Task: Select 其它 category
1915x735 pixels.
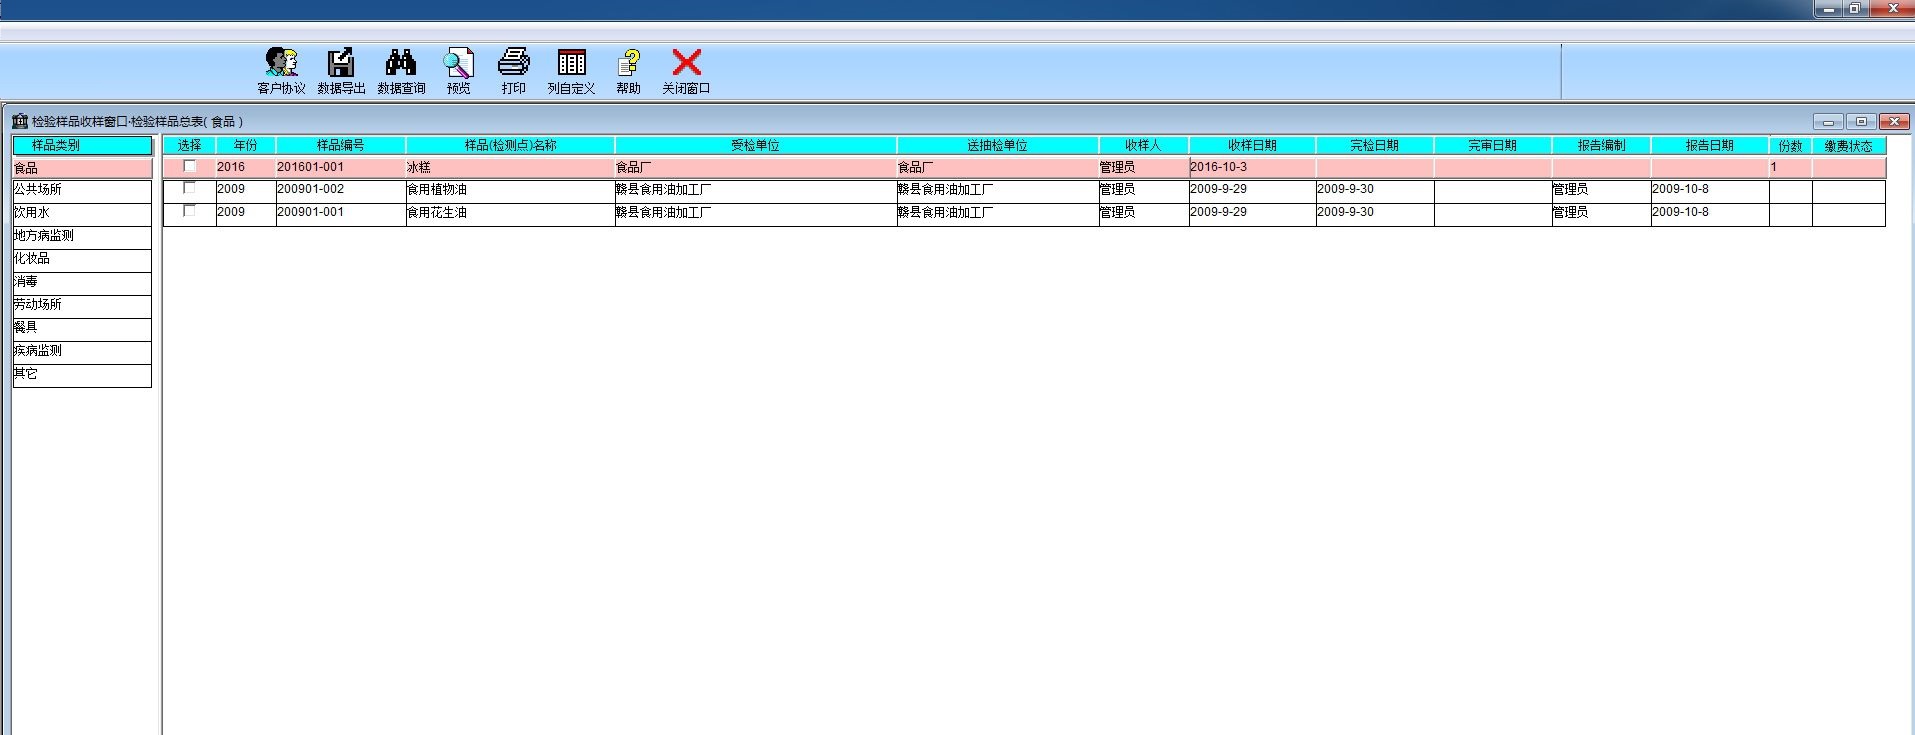Action: tap(82, 374)
